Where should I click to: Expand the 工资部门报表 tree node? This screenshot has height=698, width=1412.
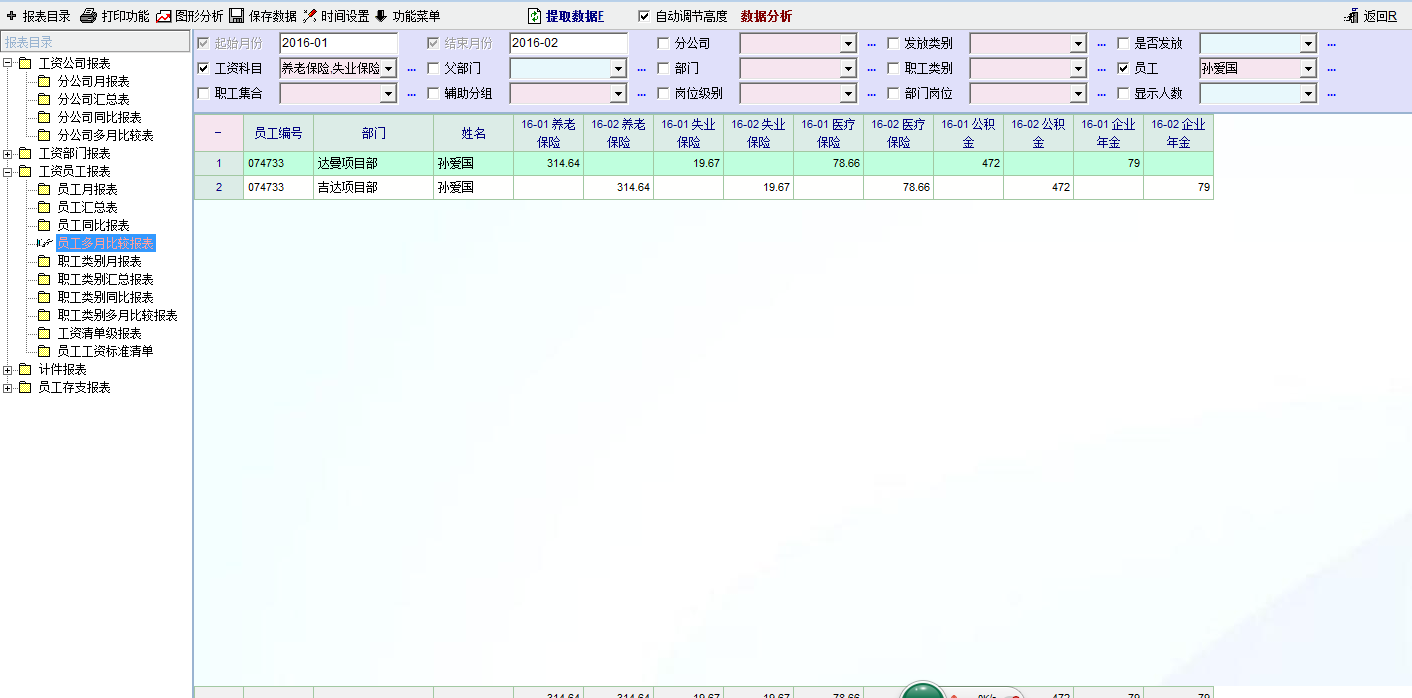click(x=8, y=154)
